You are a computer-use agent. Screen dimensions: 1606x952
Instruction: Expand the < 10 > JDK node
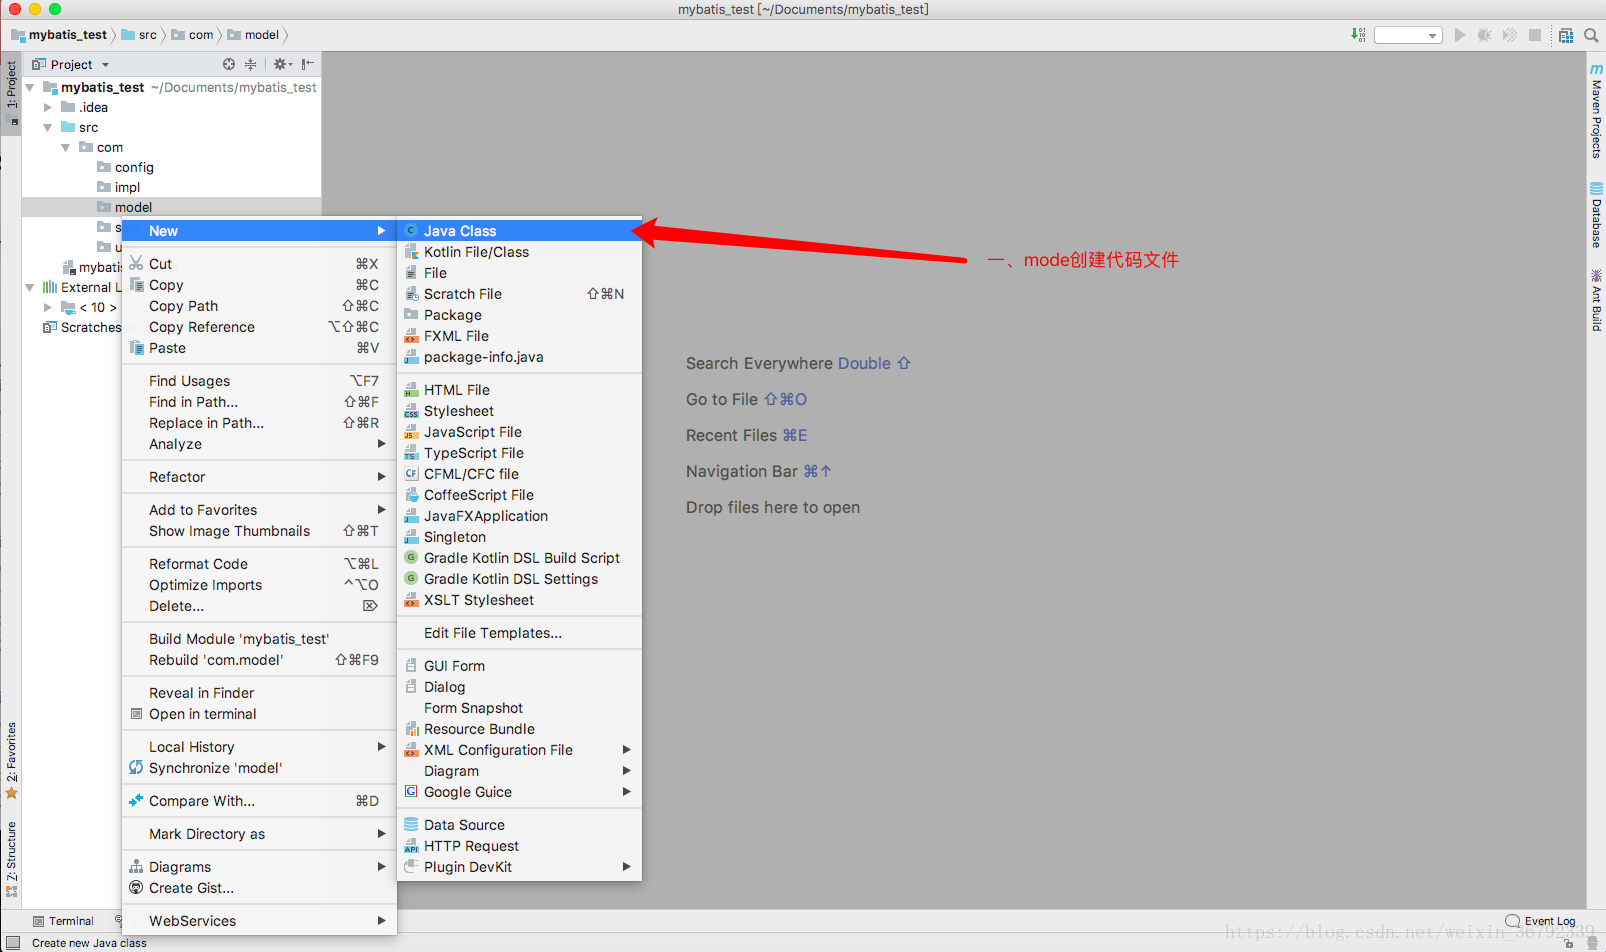(47, 308)
